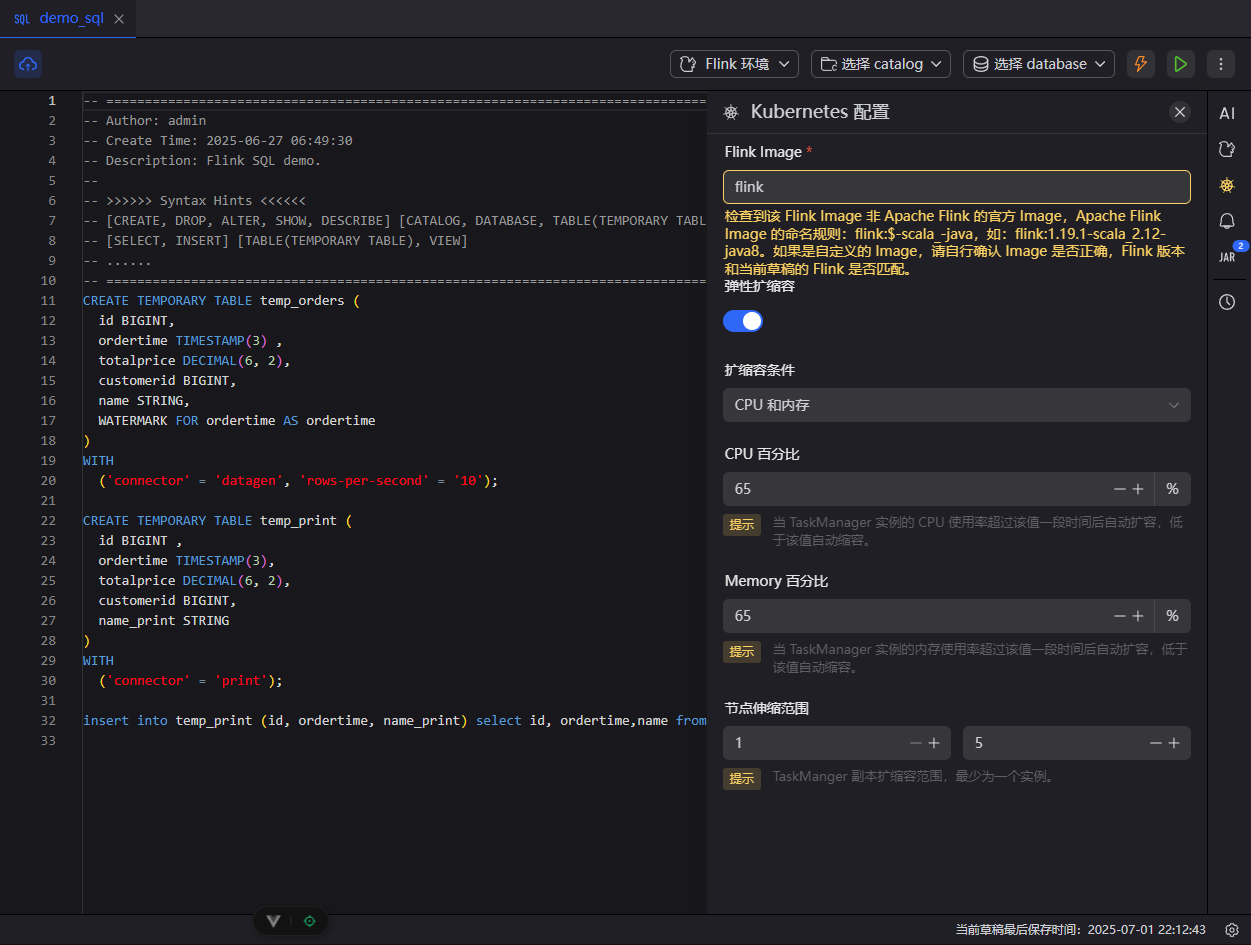Increase CPU 百分比 with plus button
This screenshot has width=1251, height=945.
tap(1138, 489)
